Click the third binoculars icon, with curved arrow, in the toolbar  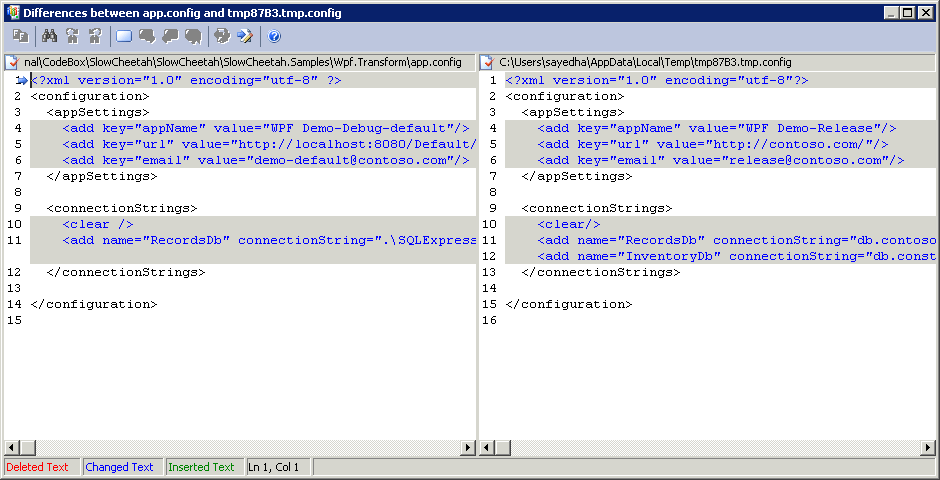coord(95,37)
